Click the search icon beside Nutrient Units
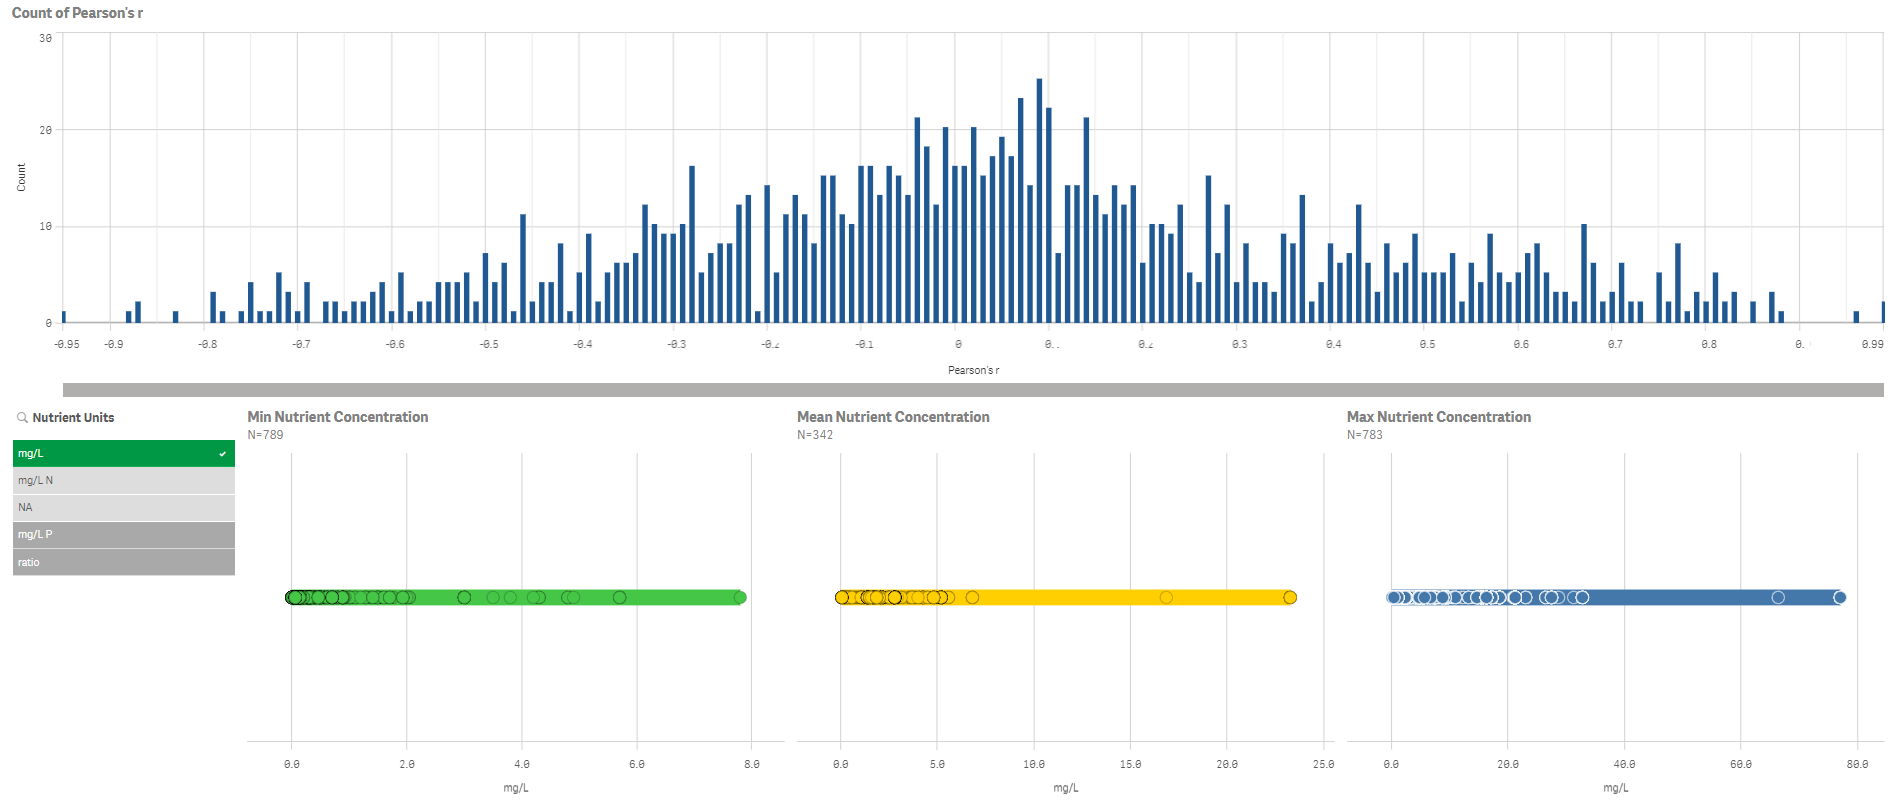Screen dimensions: 1894x802 [22, 418]
